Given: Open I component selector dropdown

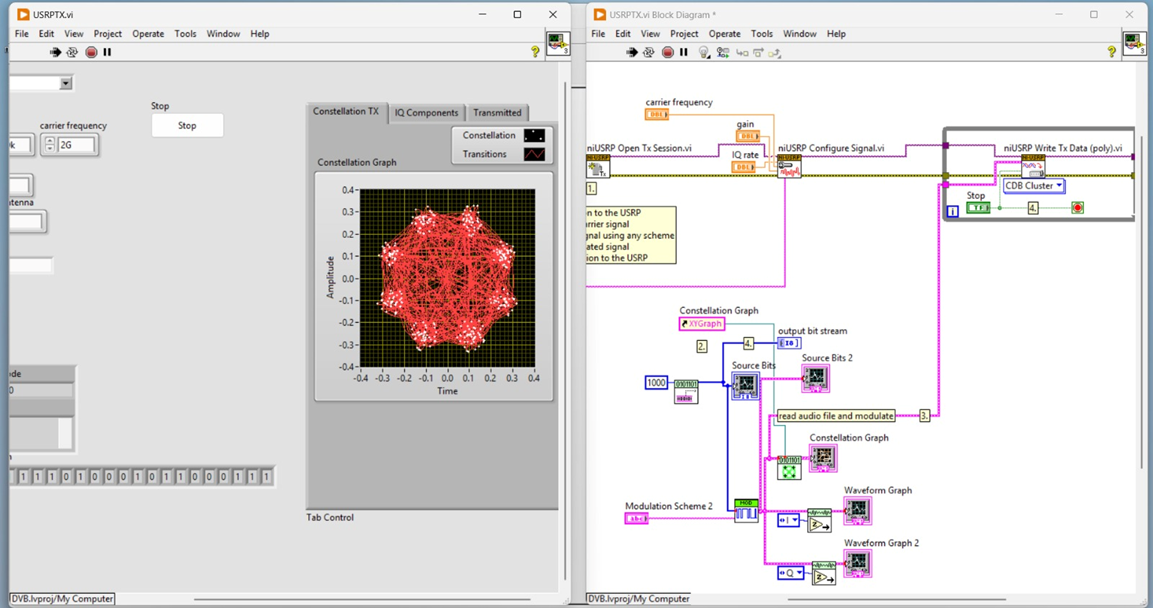Looking at the screenshot, I should point(788,520).
